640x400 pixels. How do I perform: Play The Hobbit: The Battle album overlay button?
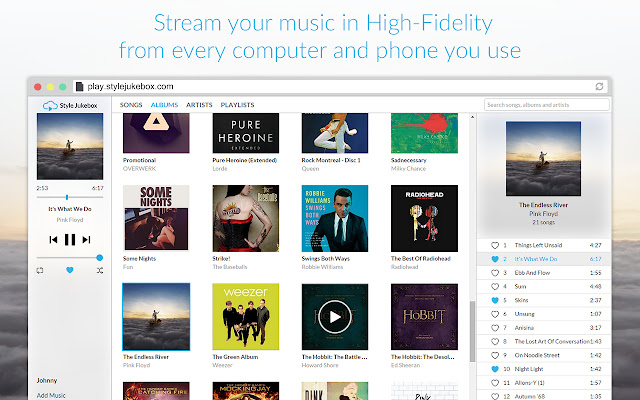tap(335, 317)
